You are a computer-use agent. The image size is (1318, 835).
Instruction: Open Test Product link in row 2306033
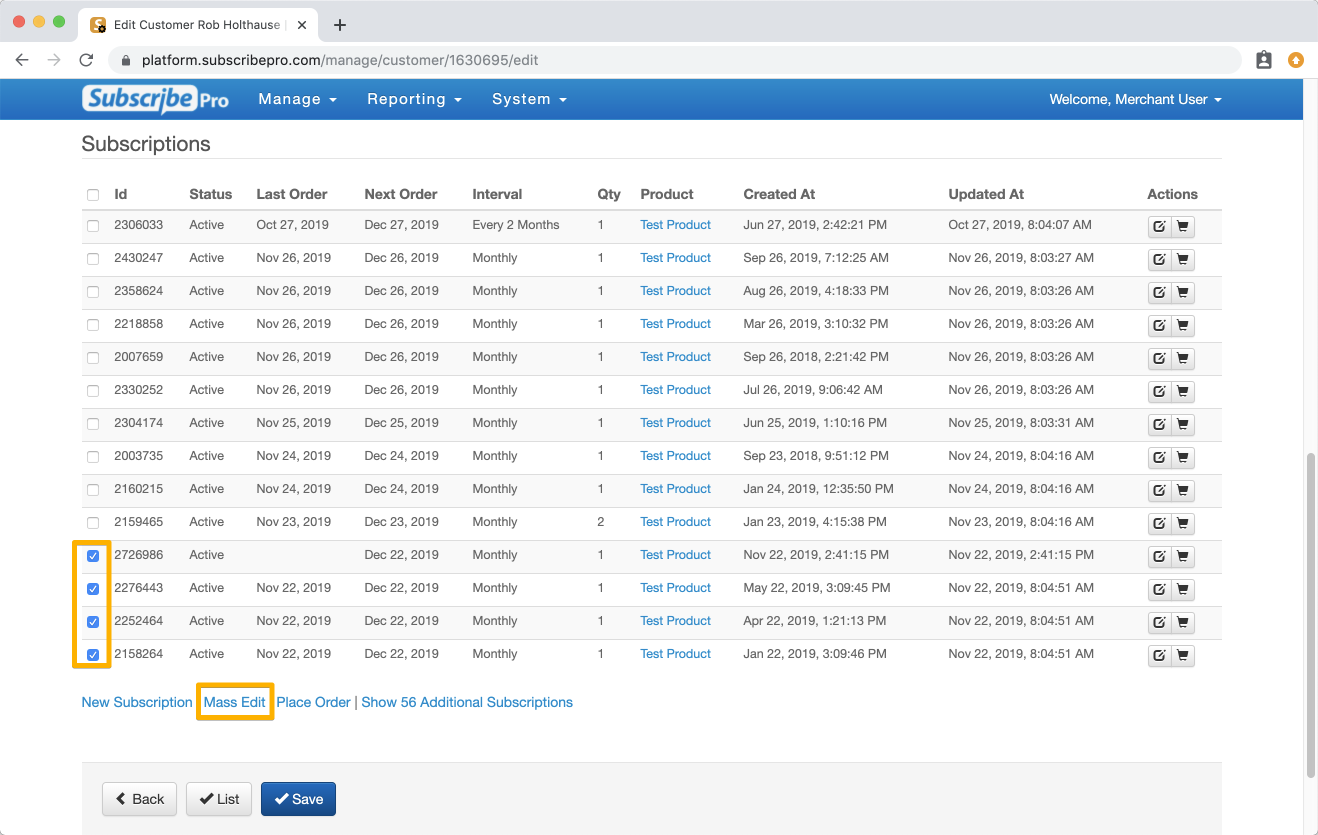tap(676, 225)
